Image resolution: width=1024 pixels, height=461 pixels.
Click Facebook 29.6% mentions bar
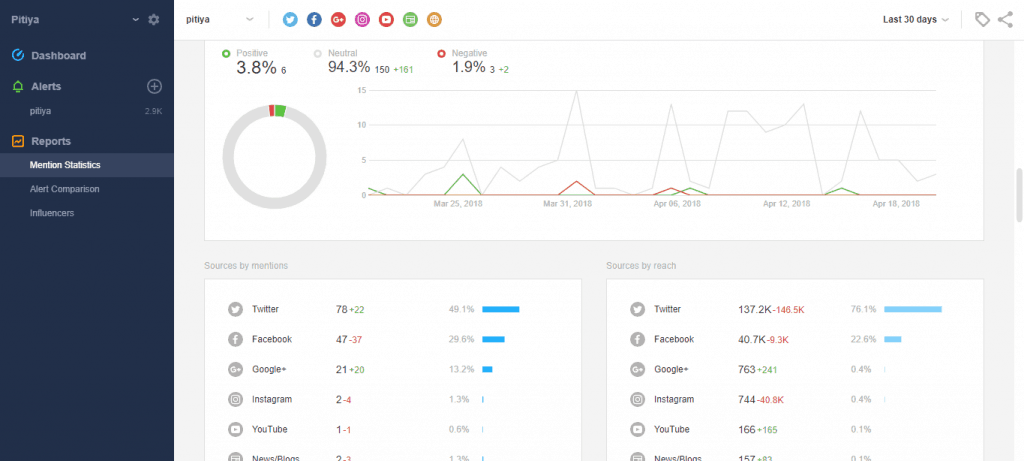[x=494, y=340]
